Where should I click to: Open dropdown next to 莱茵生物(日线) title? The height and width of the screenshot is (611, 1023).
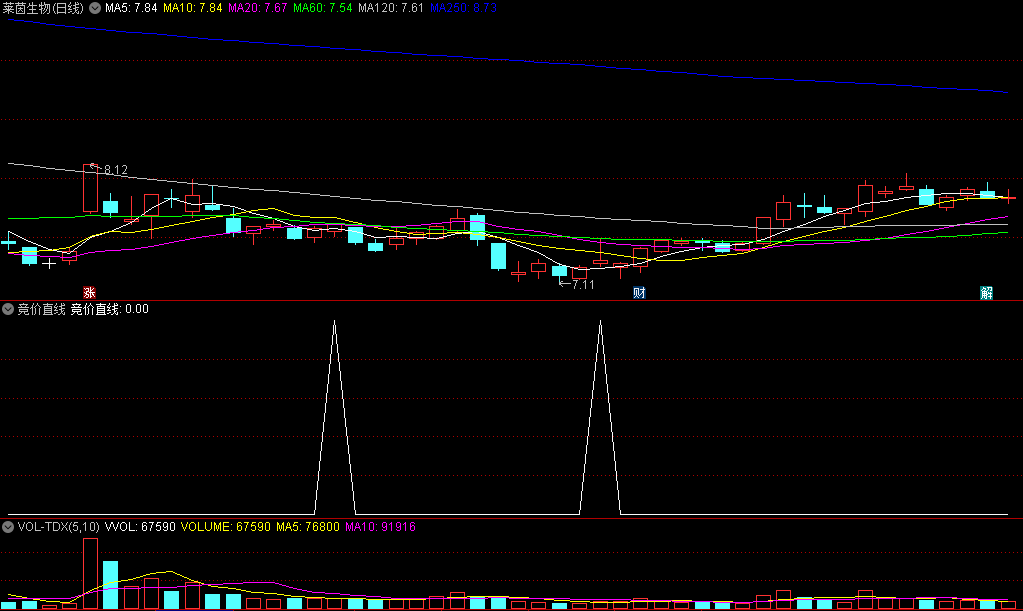point(95,8)
